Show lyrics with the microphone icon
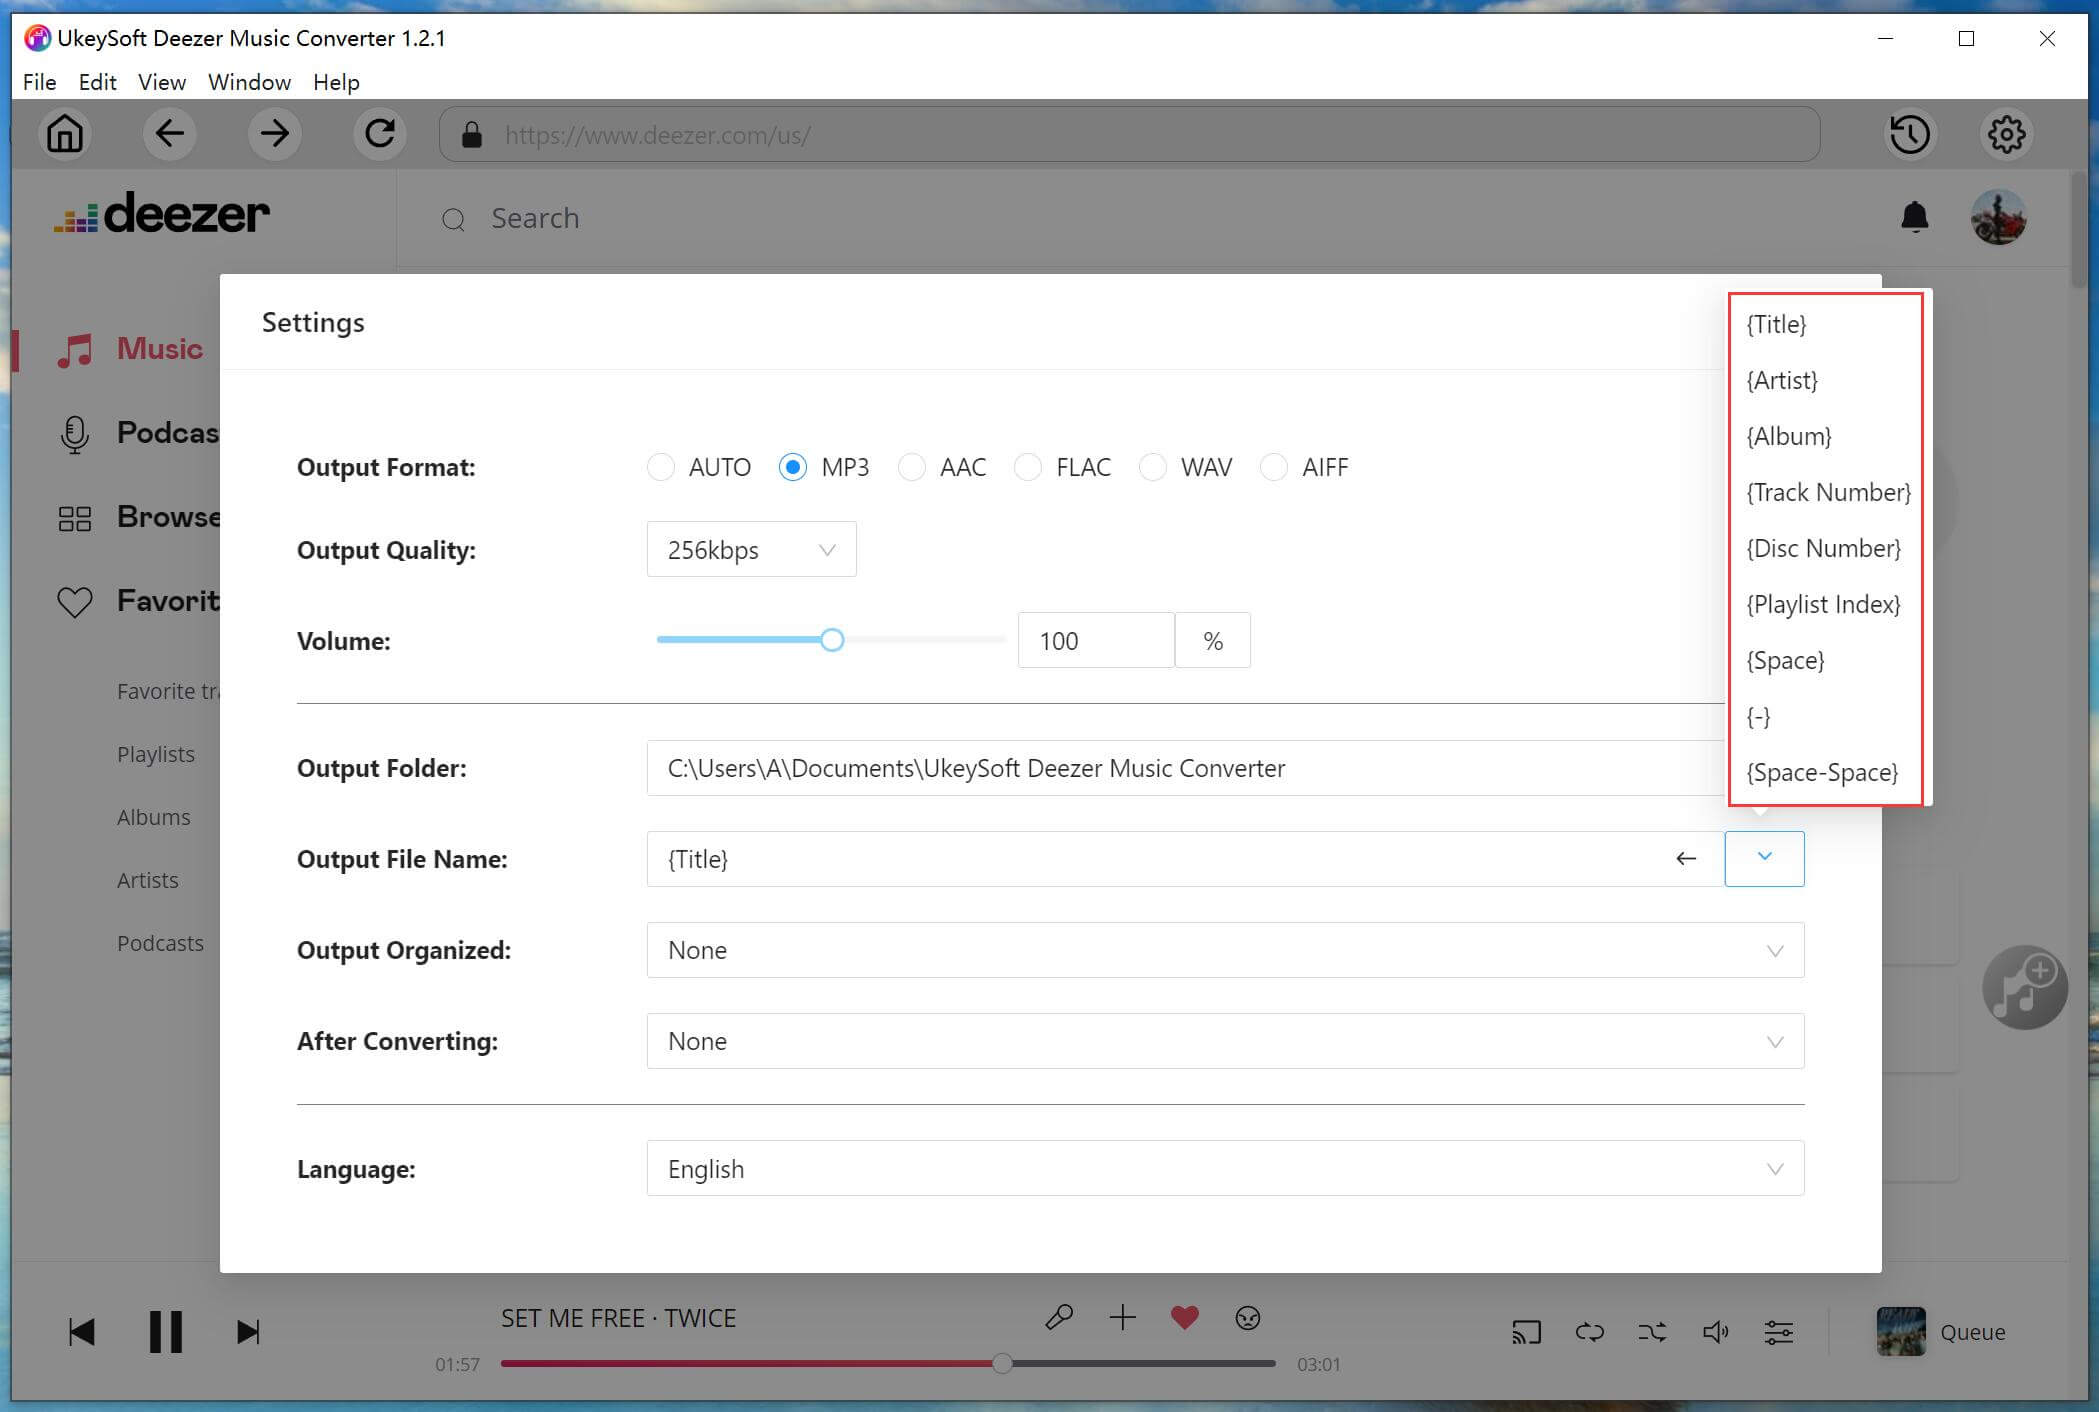This screenshot has height=1412, width=2099. 1059,1318
